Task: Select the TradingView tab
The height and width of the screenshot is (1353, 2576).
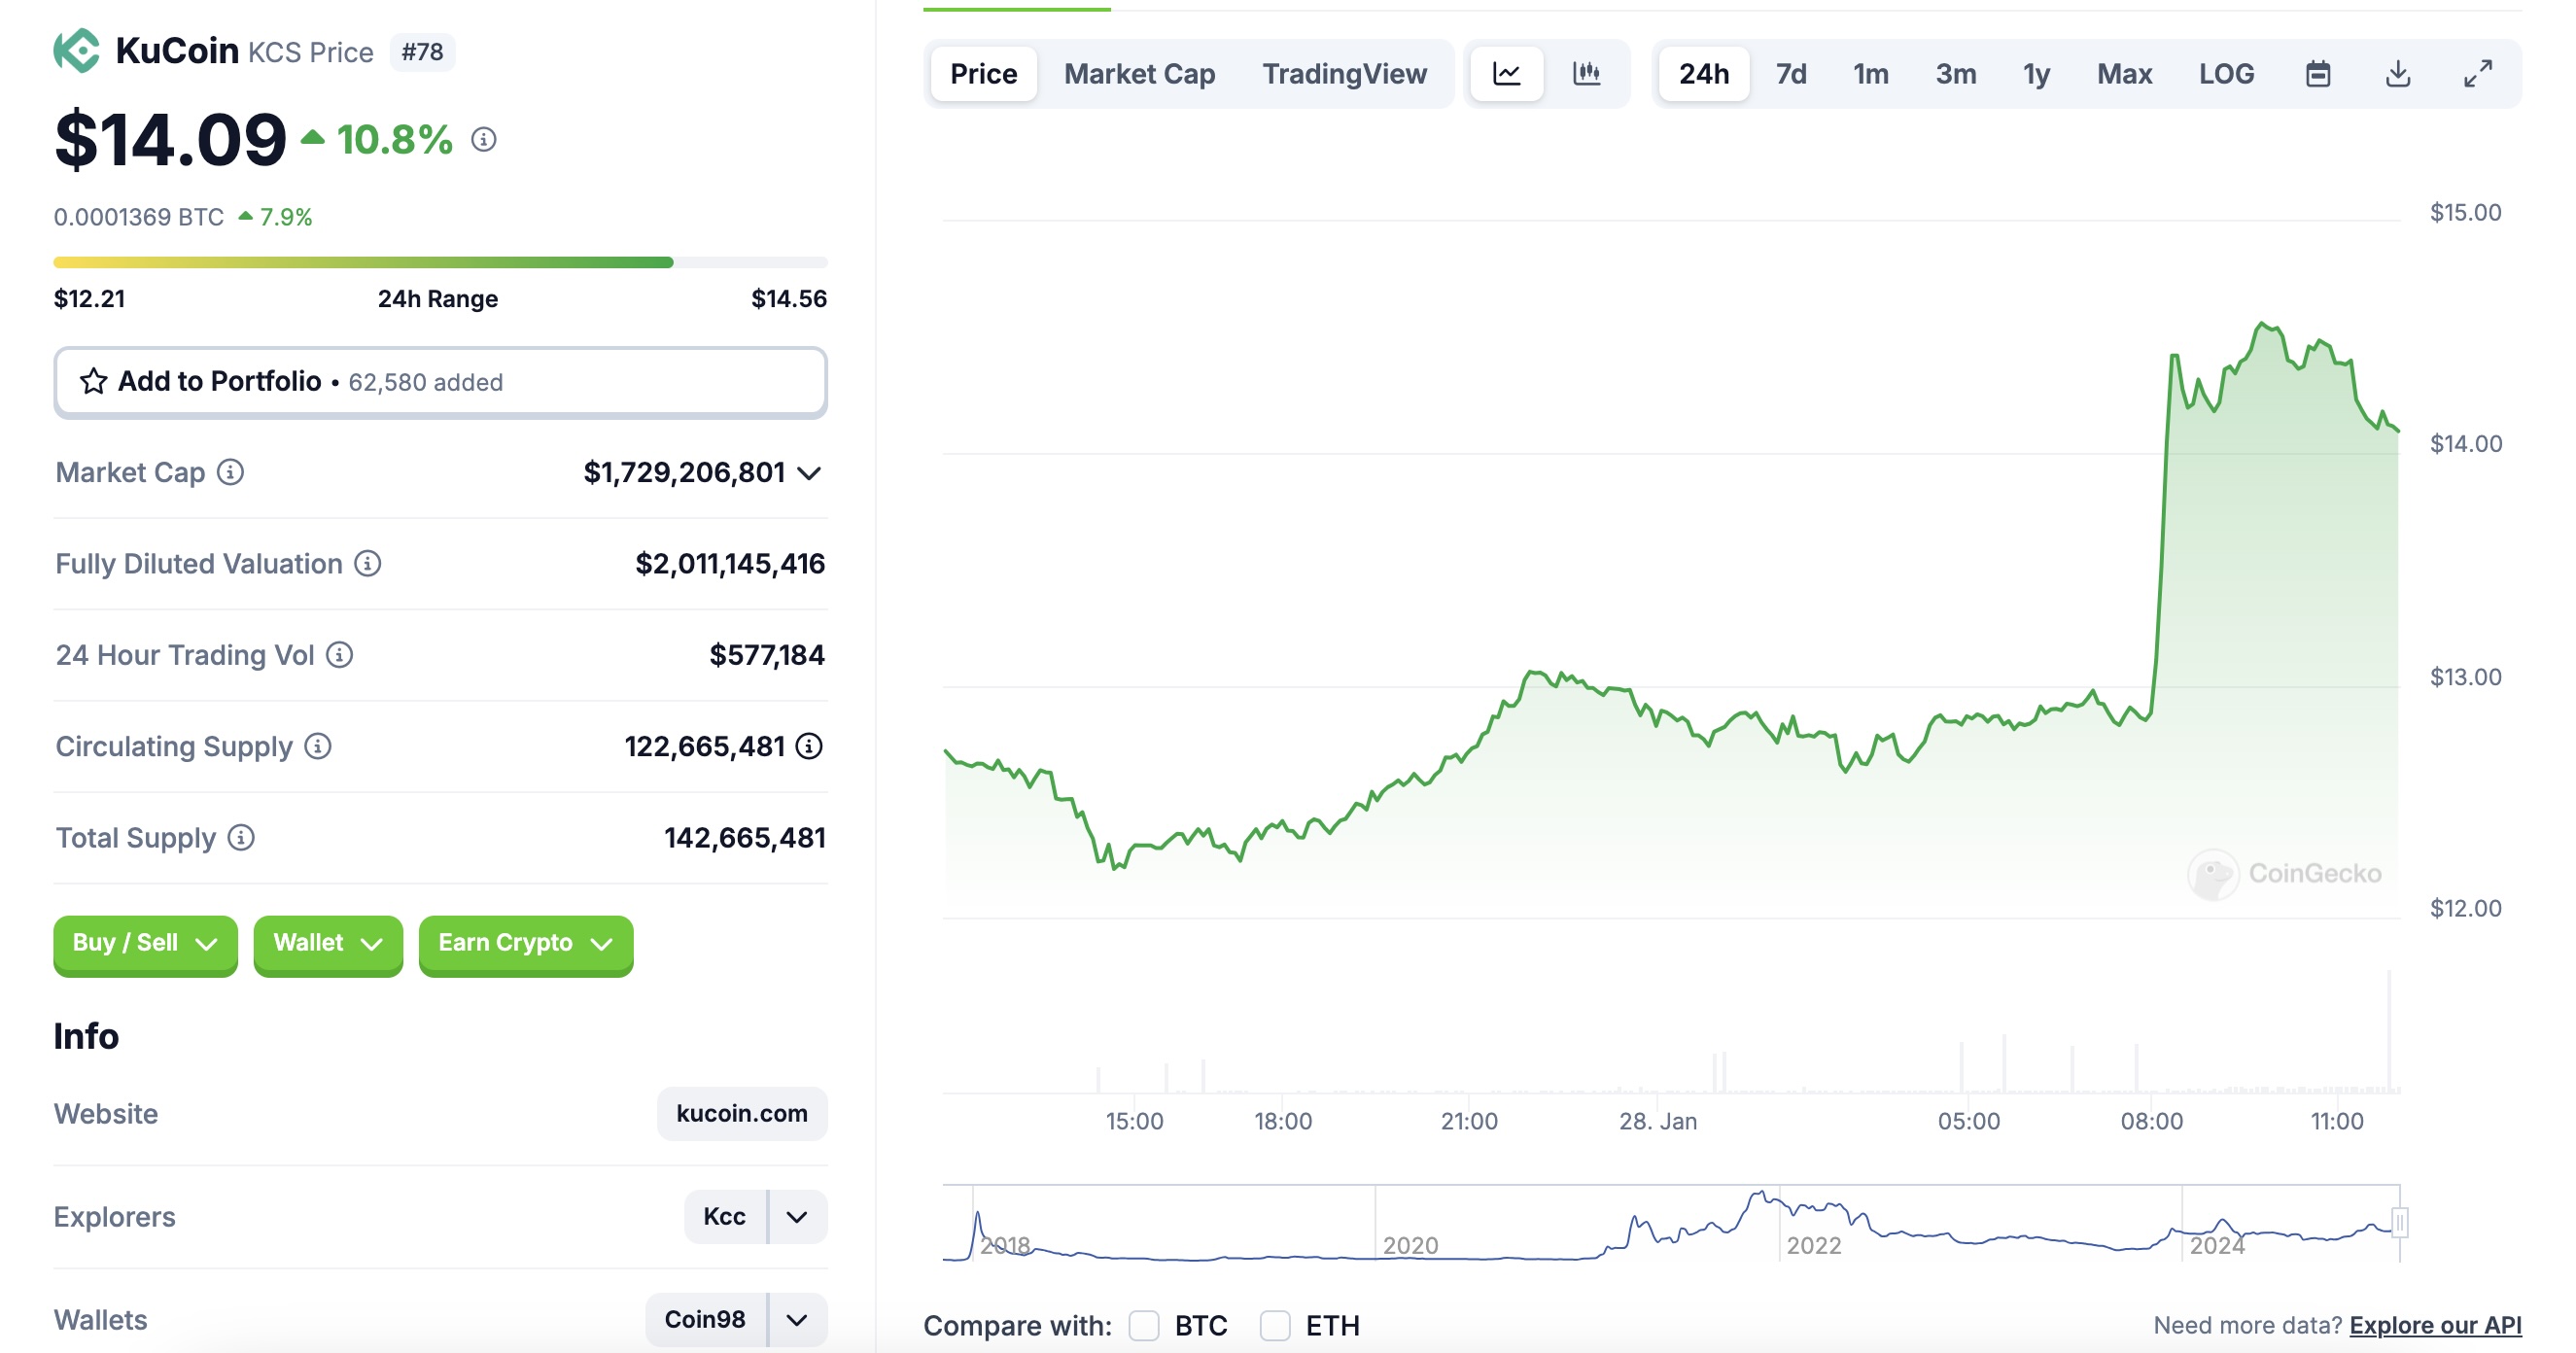Action: click(x=1344, y=73)
